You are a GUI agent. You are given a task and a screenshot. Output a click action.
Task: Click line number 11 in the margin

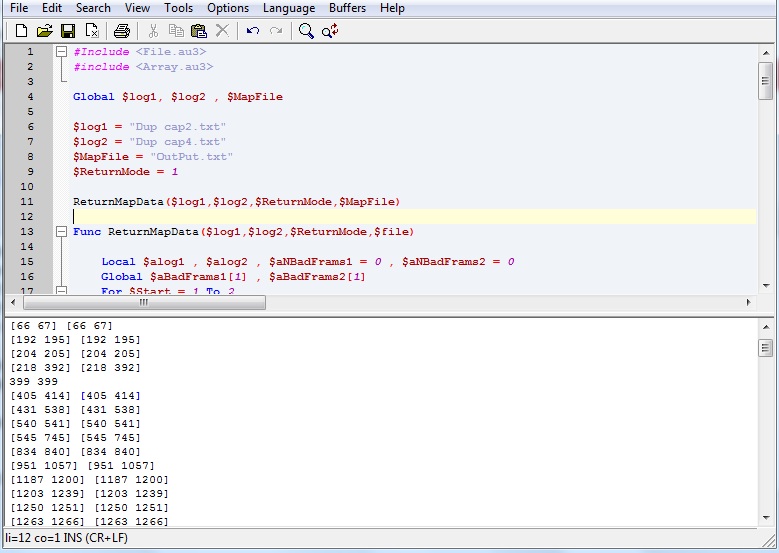(x=27, y=201)
